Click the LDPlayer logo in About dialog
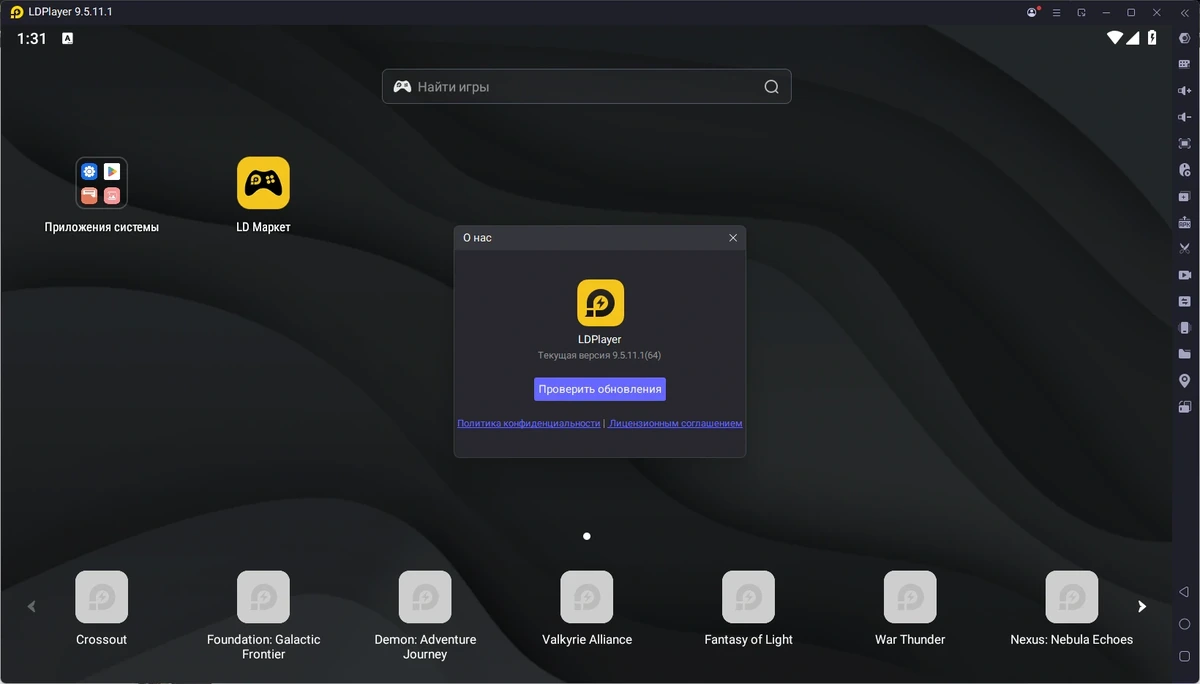The height and width of the screenshot is (684, 1200). [x=600, y=303]
